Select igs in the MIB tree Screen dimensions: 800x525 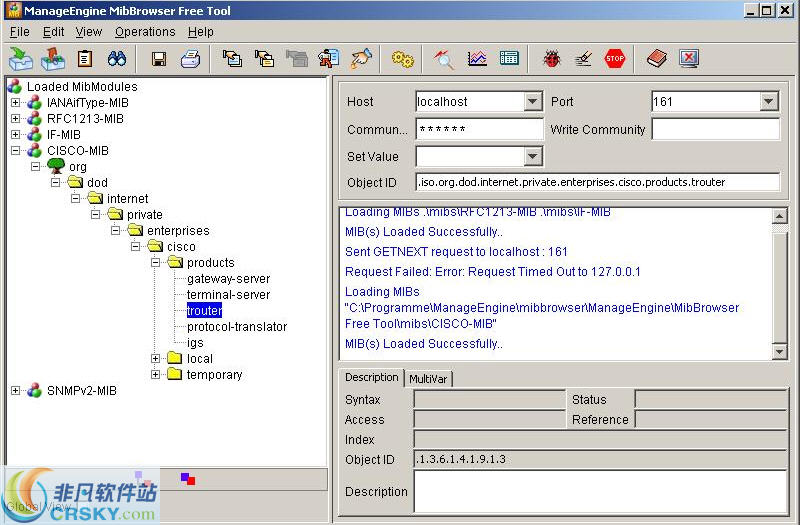pos(195,342)
